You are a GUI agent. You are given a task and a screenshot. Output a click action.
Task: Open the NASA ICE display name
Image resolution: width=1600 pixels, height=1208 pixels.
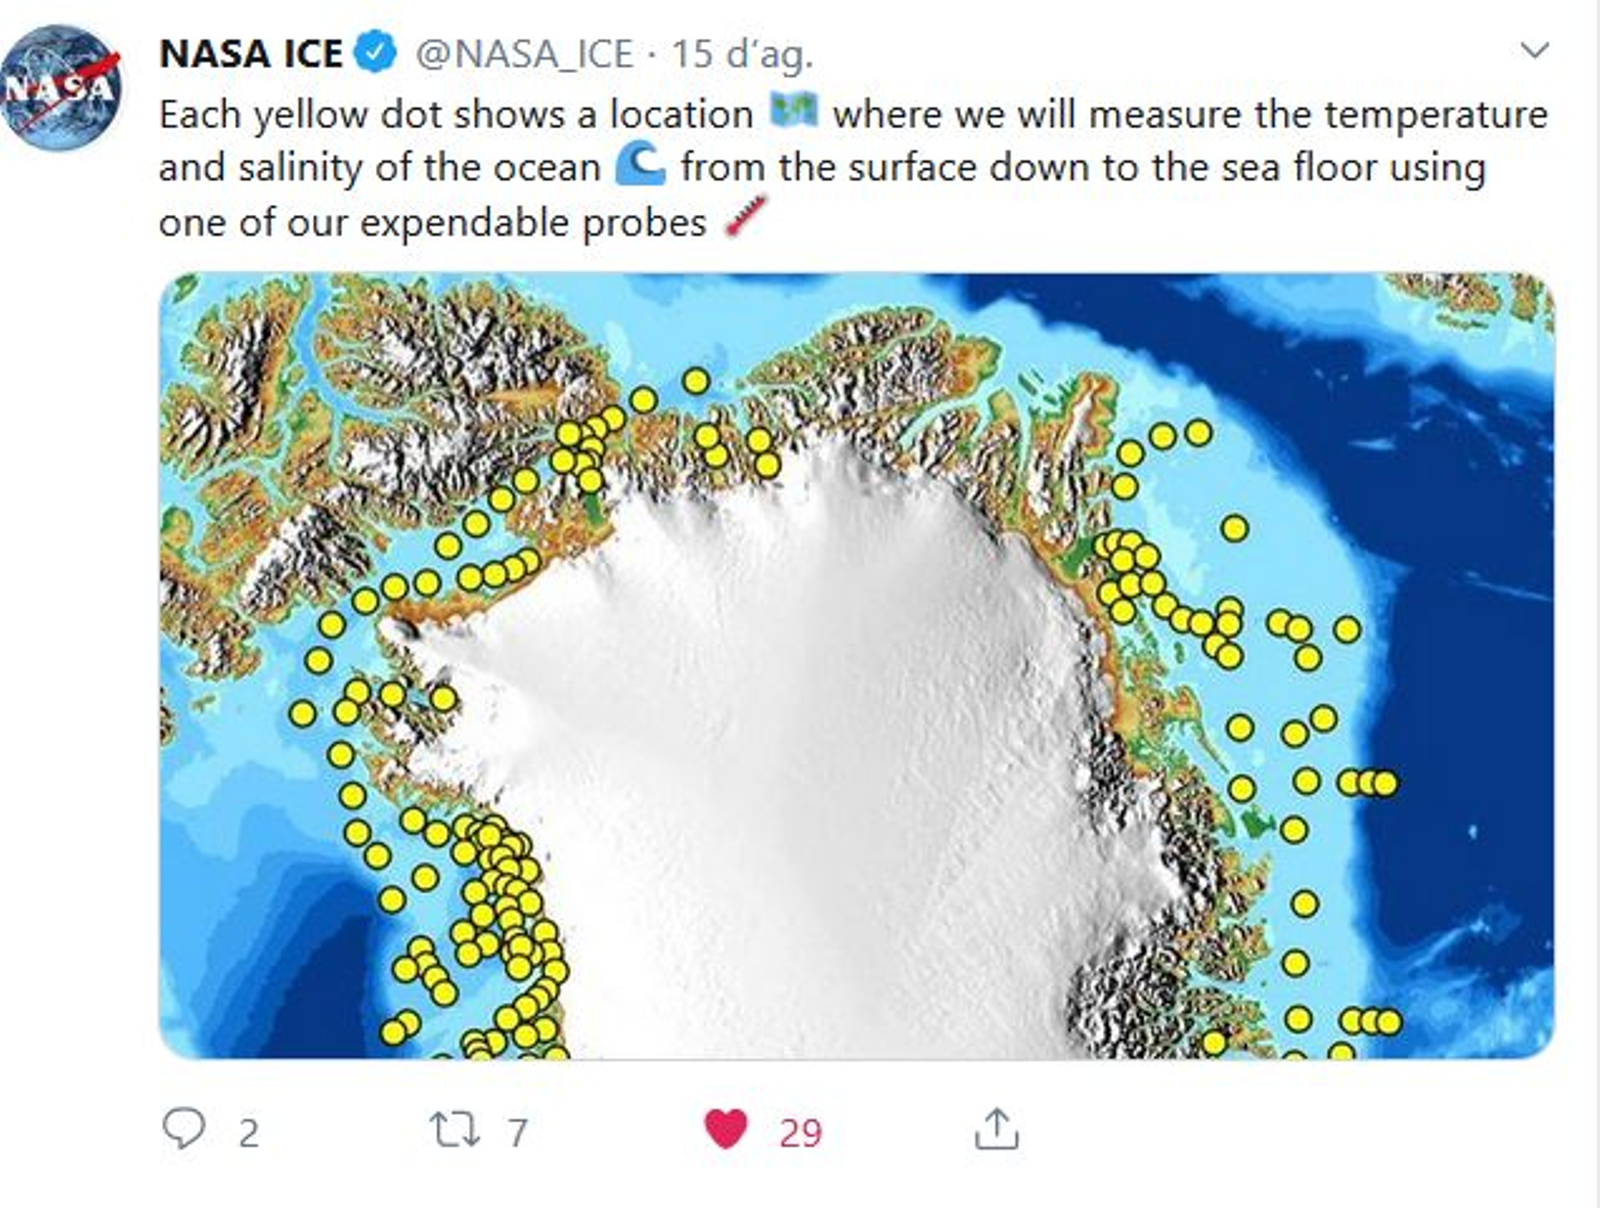(x=250, y=53)
